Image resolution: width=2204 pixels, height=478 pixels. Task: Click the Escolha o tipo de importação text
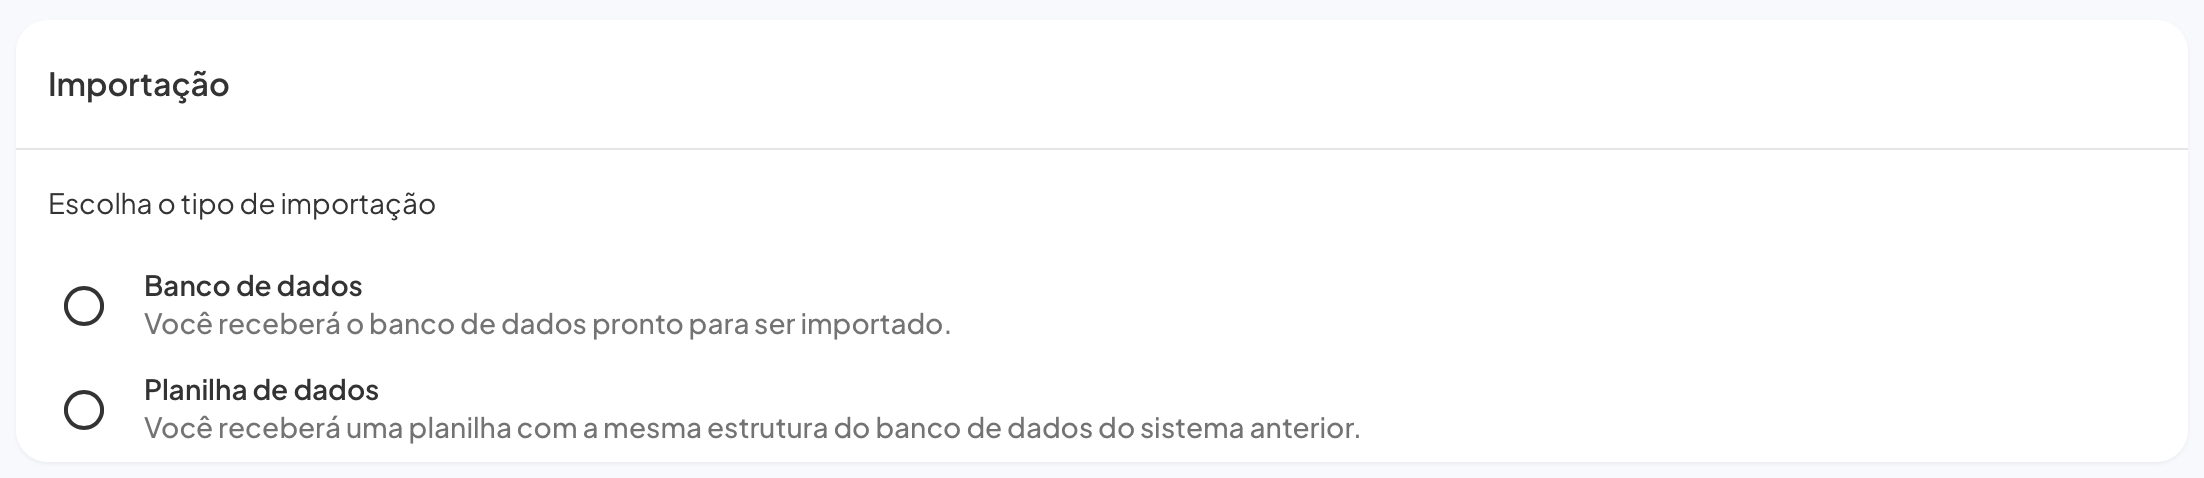[x=241, y=204]
